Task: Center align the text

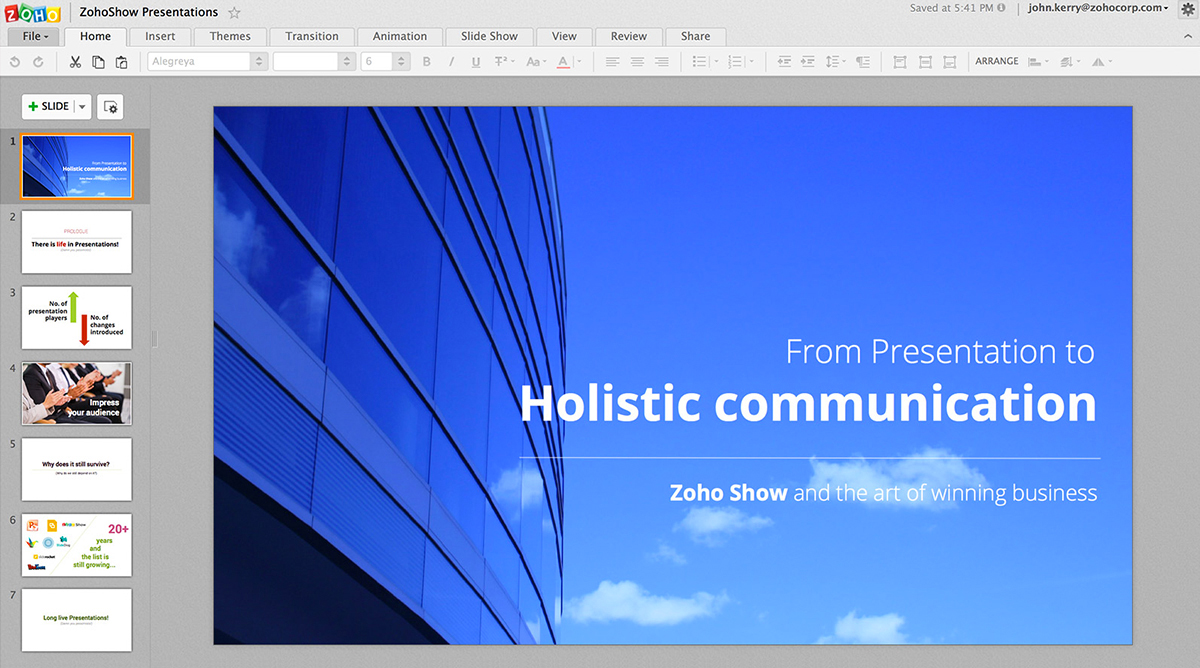Action: coord(637,62)
